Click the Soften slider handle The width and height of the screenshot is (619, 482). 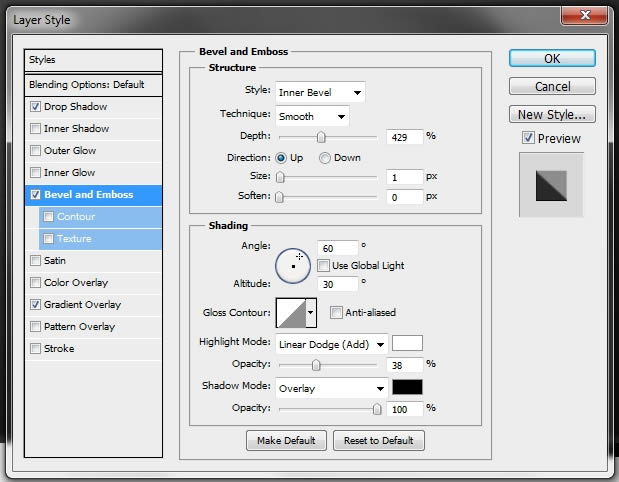(x=279, y=197)
